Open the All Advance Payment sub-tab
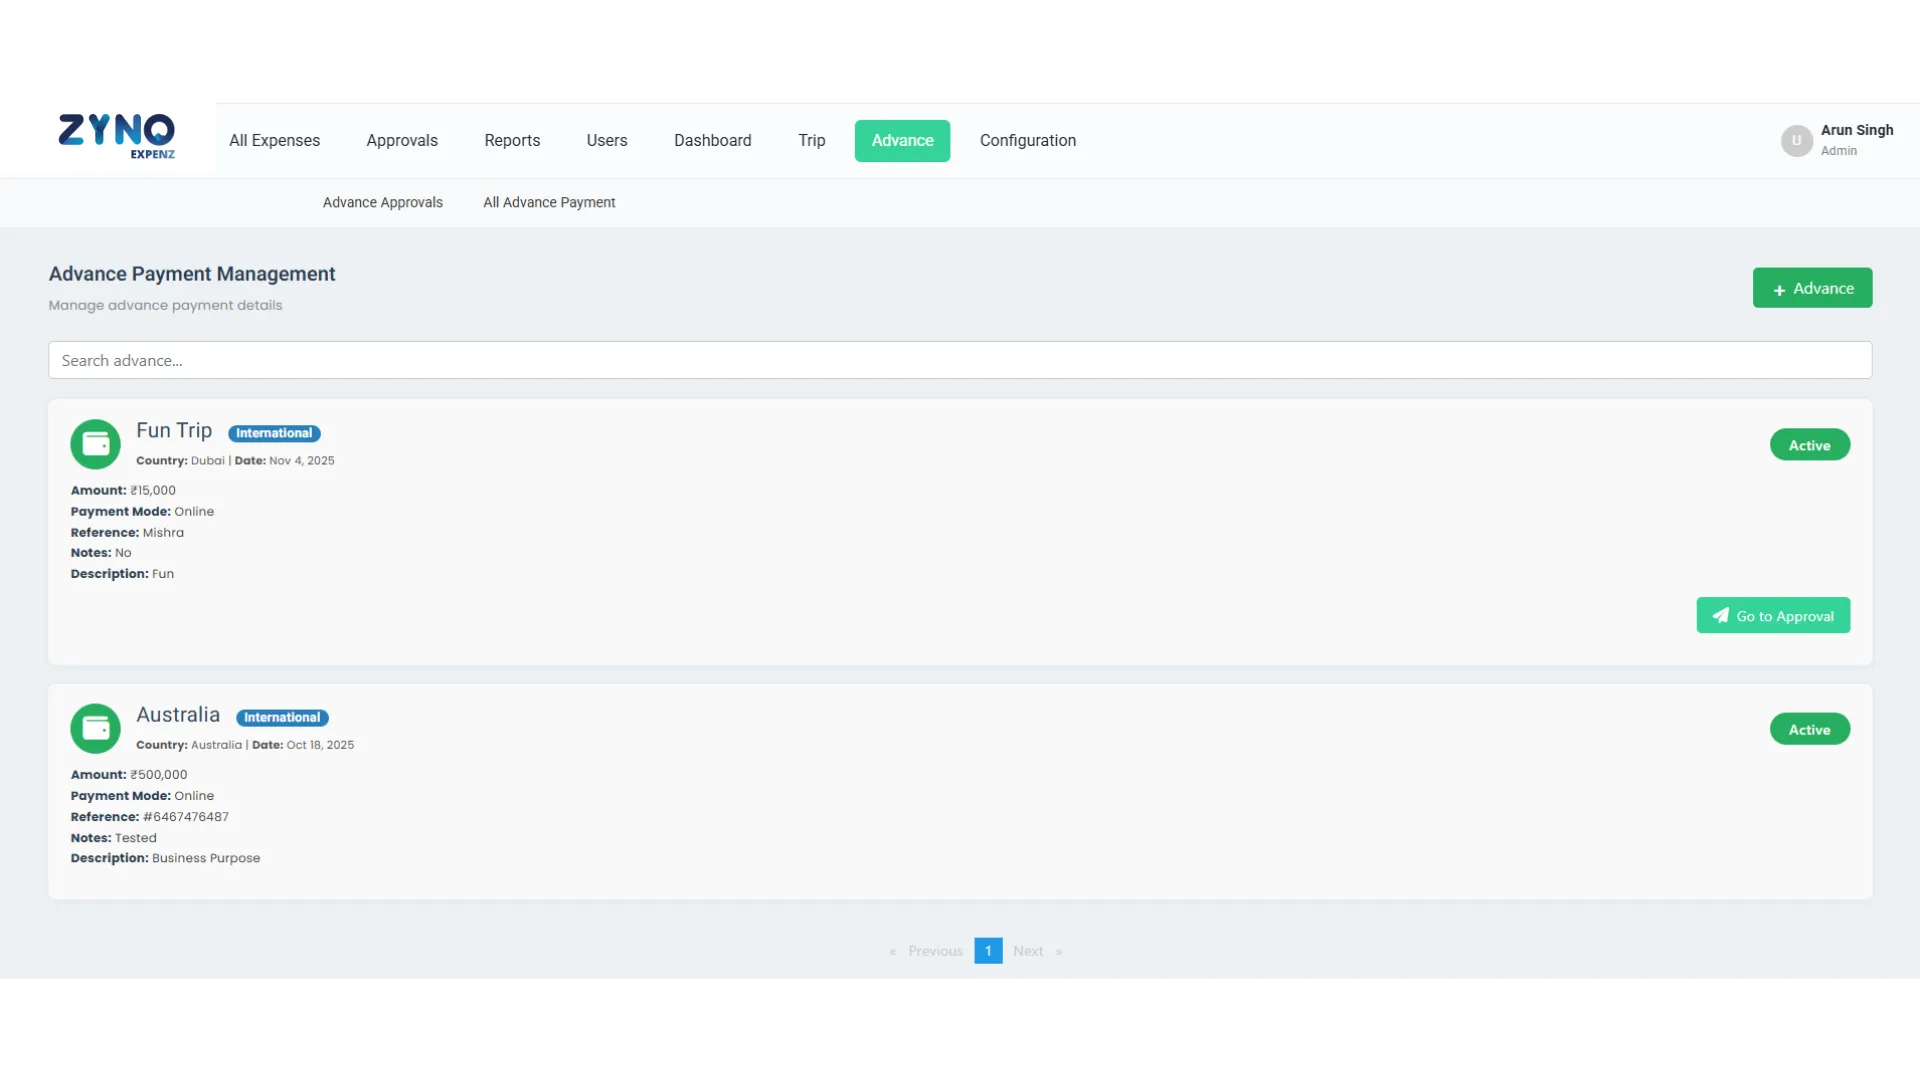This screenshot has width=1920, height=1080. [x=549, y=203]
